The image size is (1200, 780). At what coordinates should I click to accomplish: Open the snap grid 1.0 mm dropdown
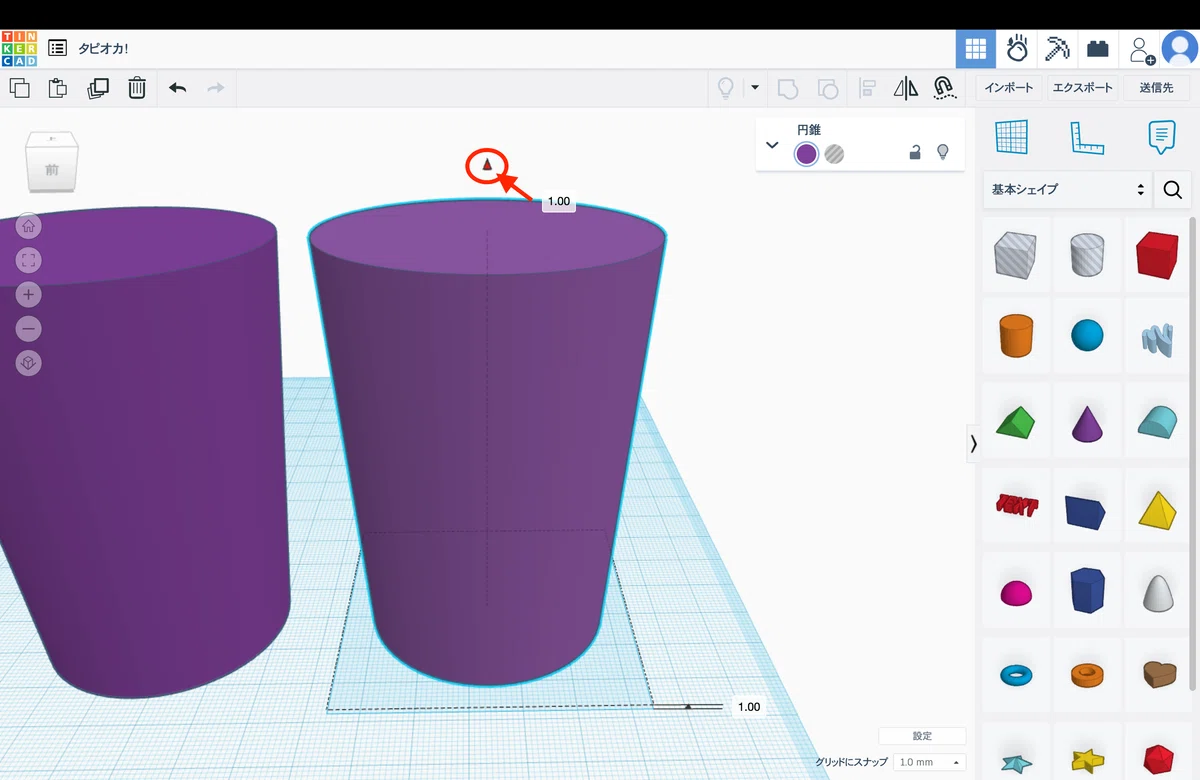[929, 762]
